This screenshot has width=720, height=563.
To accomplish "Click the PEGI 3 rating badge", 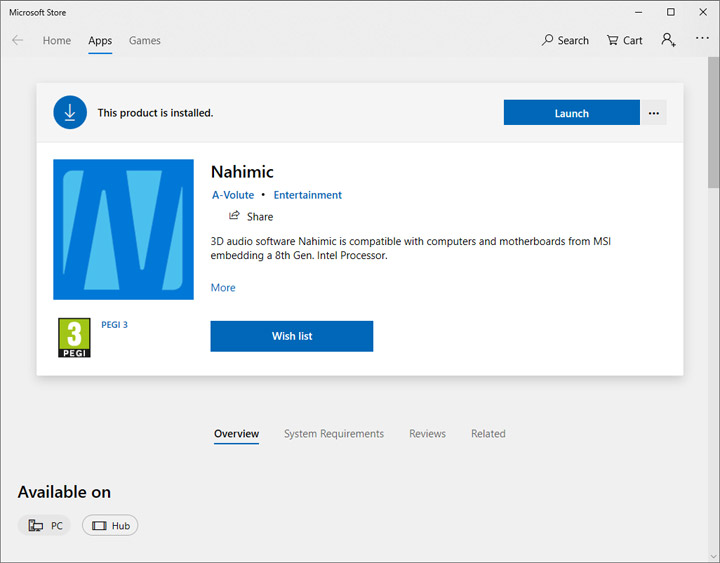I will click(74, 338).
